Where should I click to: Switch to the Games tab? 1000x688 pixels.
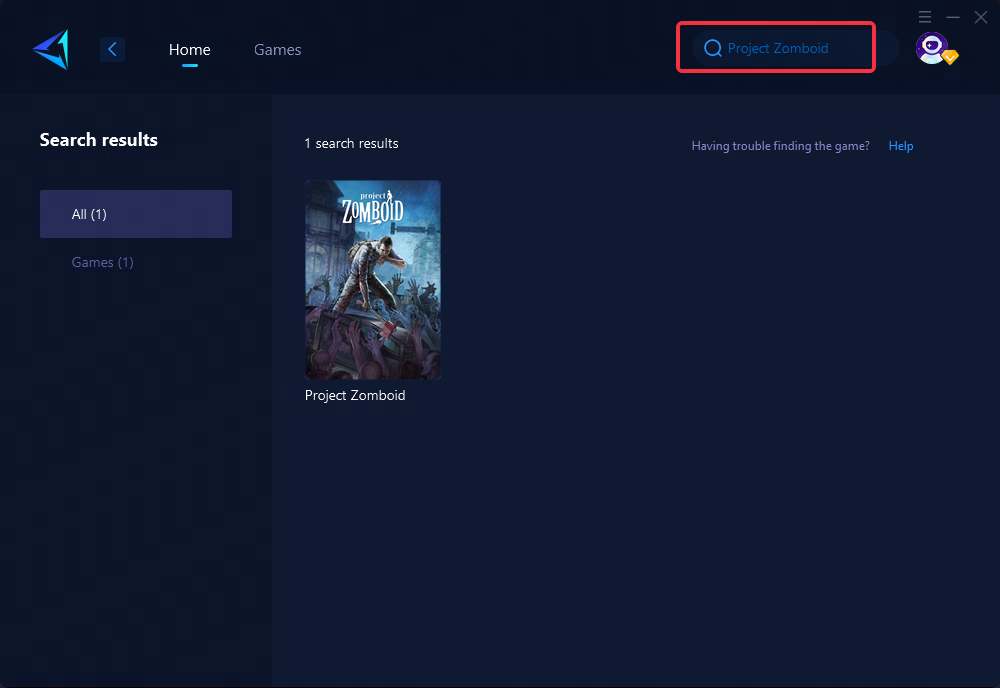pyautogui.click(x=277, y=50)
